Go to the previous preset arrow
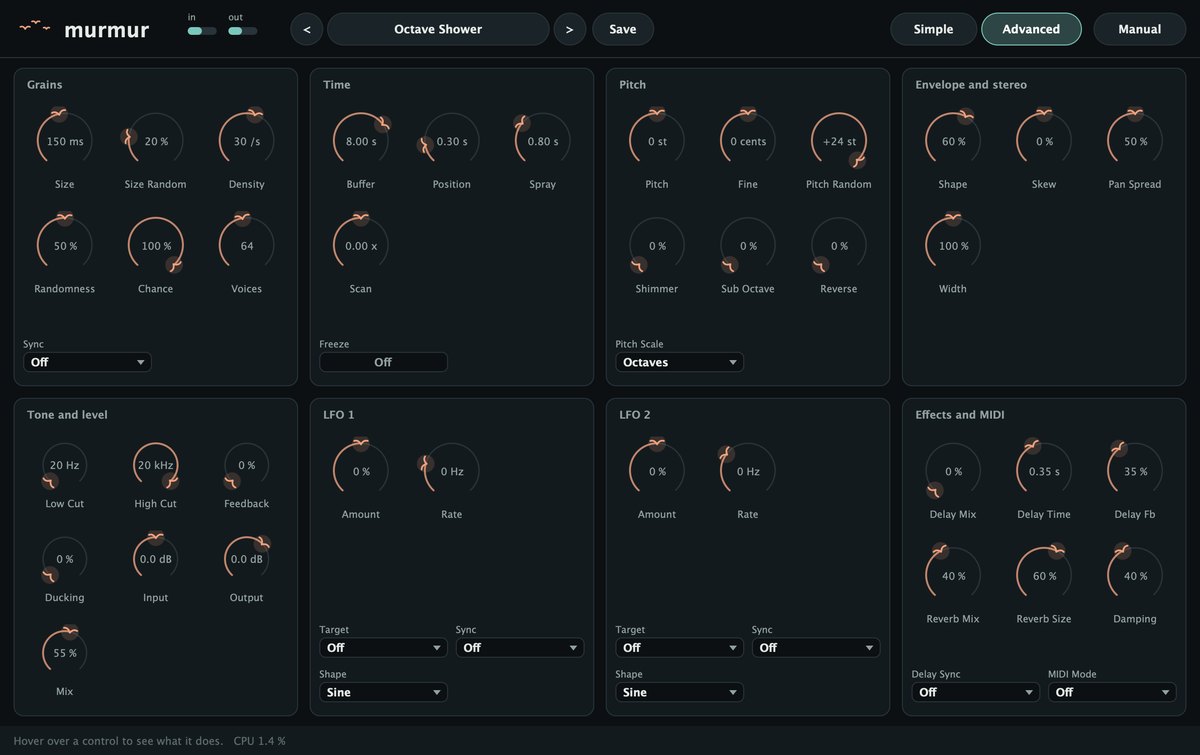Image resolution: width=1200 pixels, height=755 pixels. click(306, 29)
